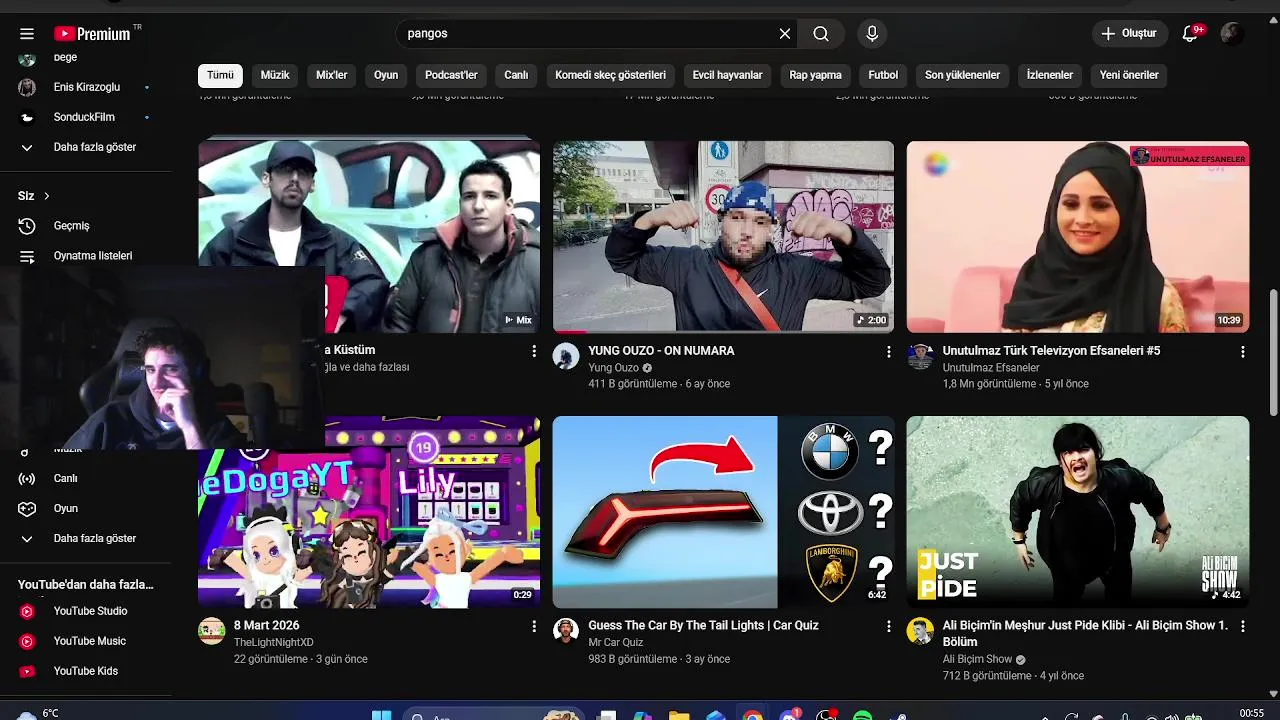Select the Tümü filter chip
The width and height of the screenshot is (1280, 720).
pyautogui.click(x=220, y=75)
